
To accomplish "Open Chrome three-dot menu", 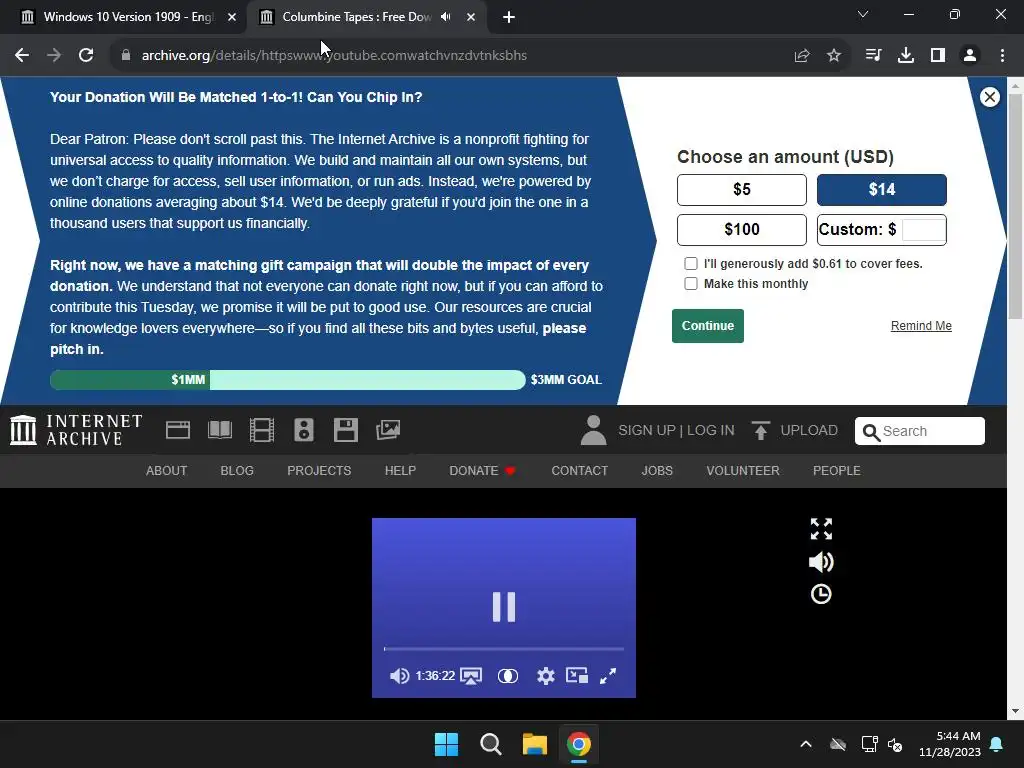I will click(x=1002, y=56).
